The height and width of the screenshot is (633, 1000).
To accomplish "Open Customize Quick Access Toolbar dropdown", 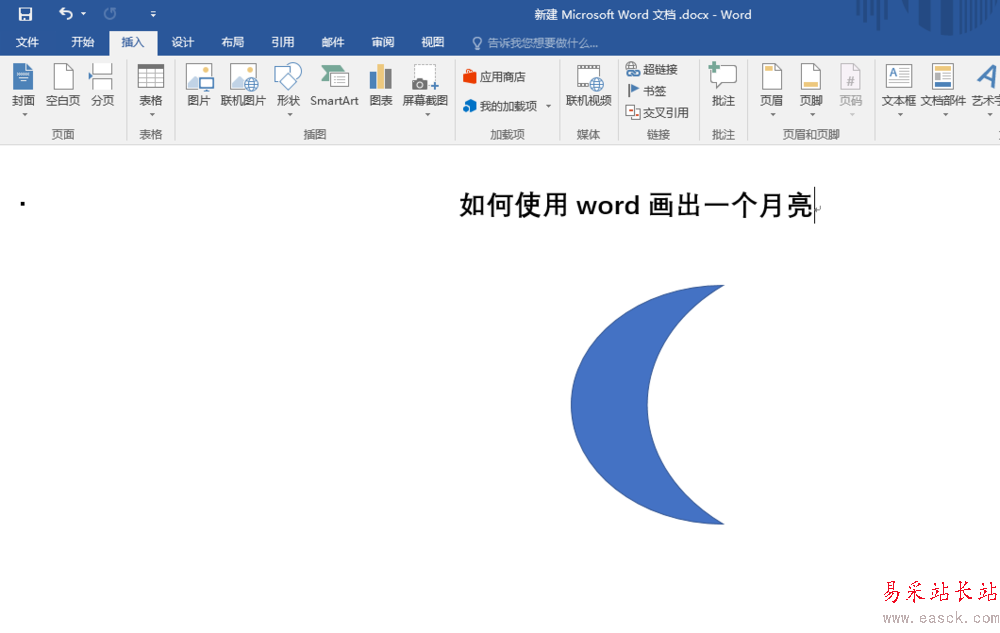I will click(153, 13).
